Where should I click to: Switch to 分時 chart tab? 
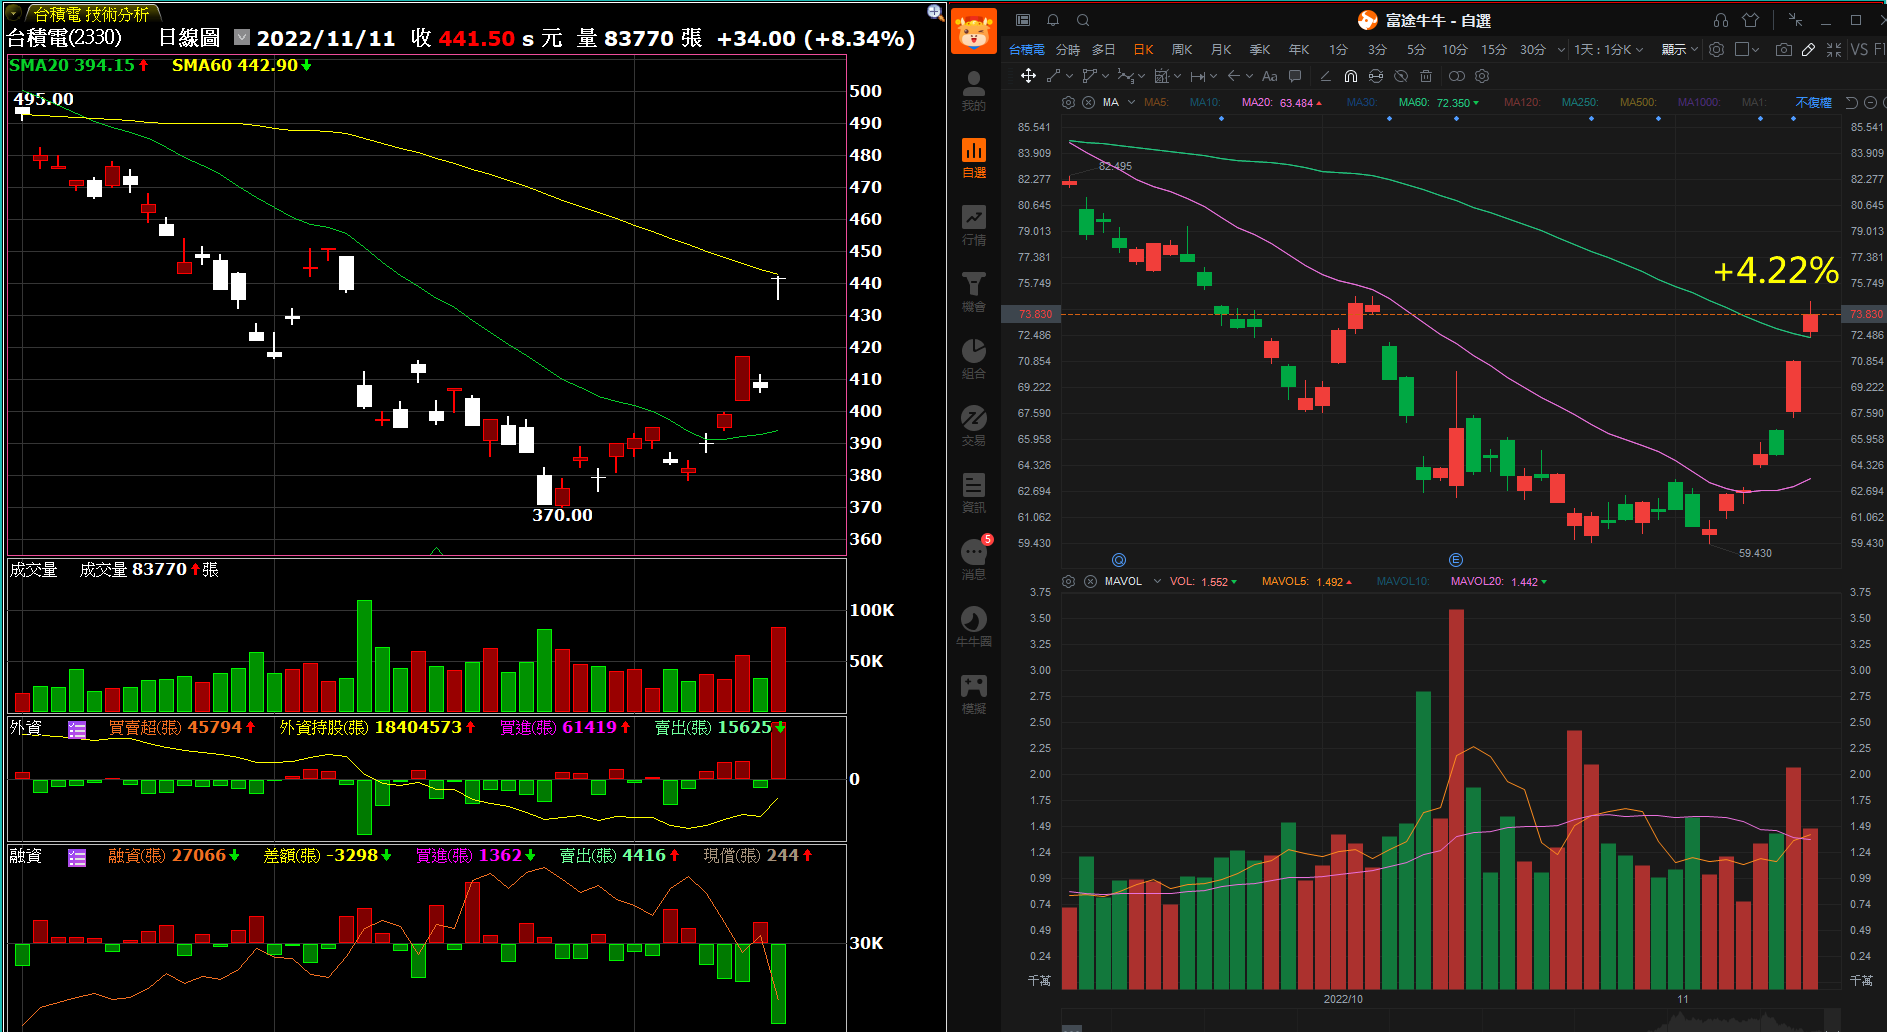(x=1067, y=49)
